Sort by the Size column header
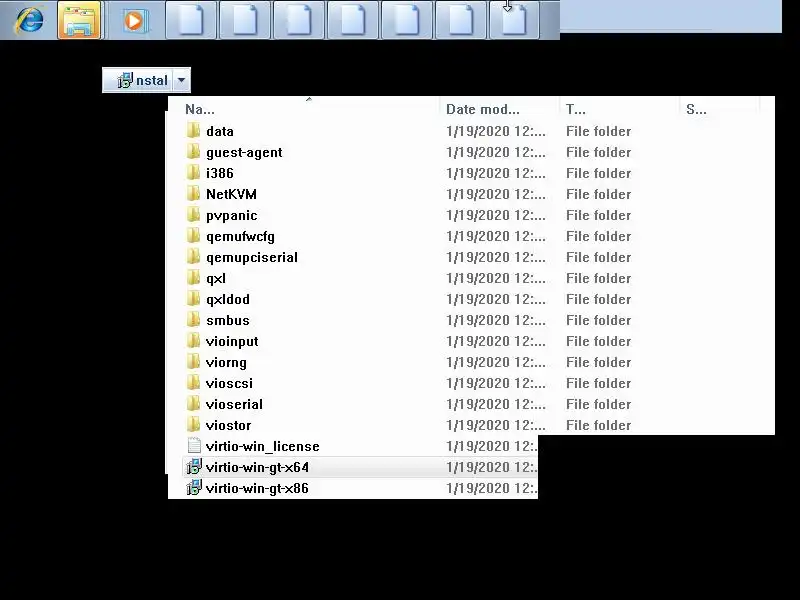 click(696, 109)
